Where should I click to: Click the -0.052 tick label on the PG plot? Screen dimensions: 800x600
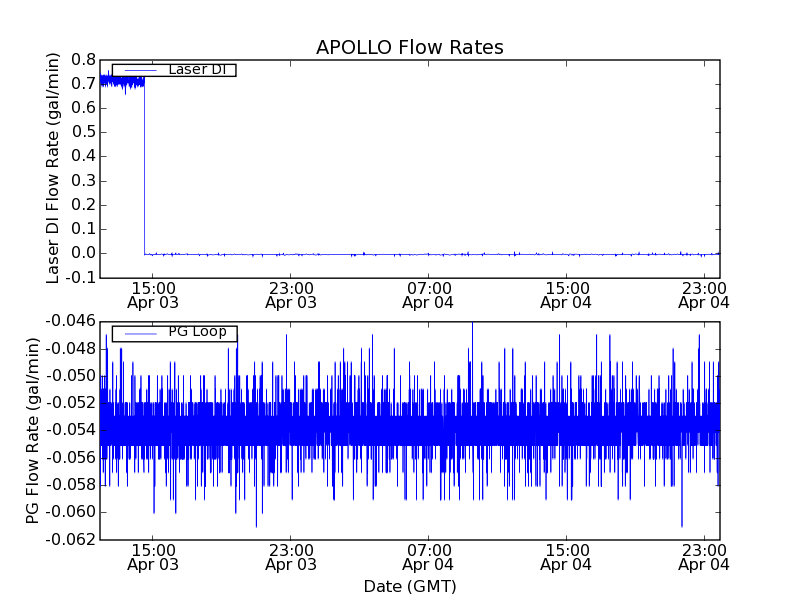tap(70, 403)
